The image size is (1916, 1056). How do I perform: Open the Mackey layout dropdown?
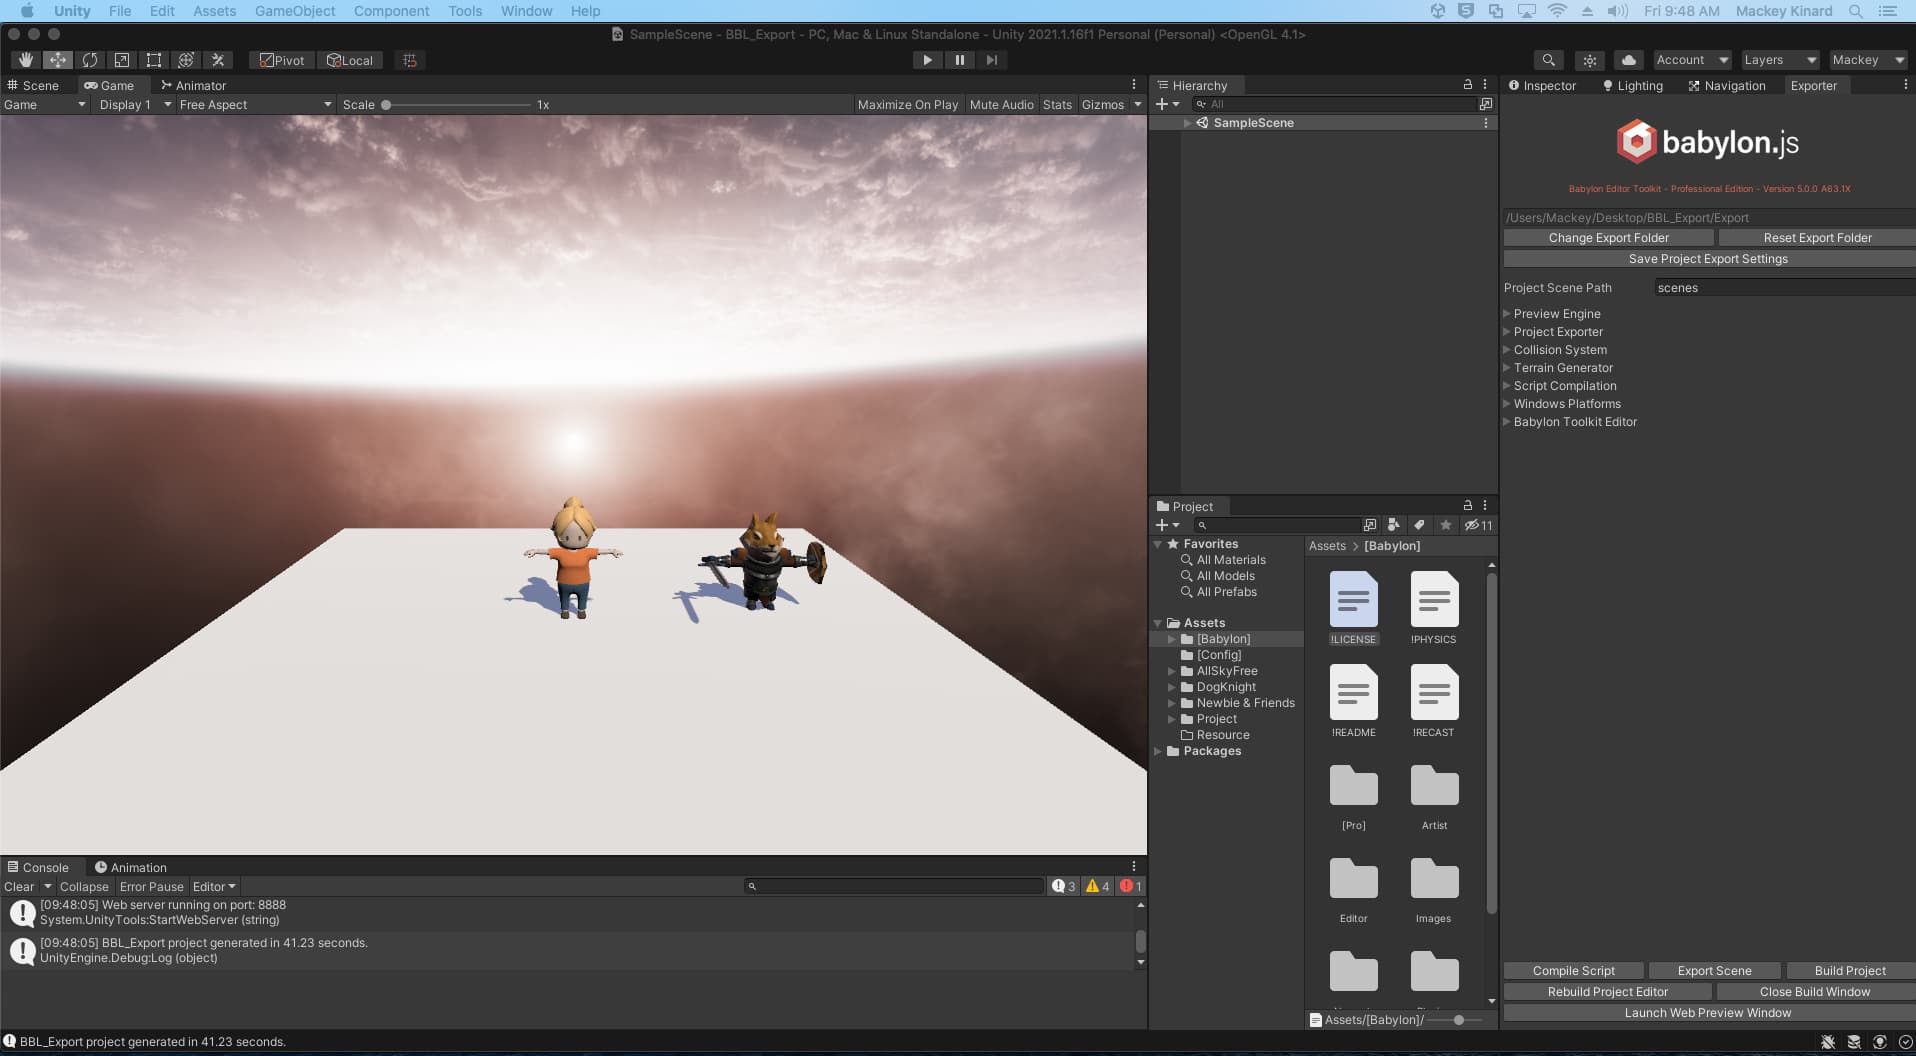(x=1868, y=60)
